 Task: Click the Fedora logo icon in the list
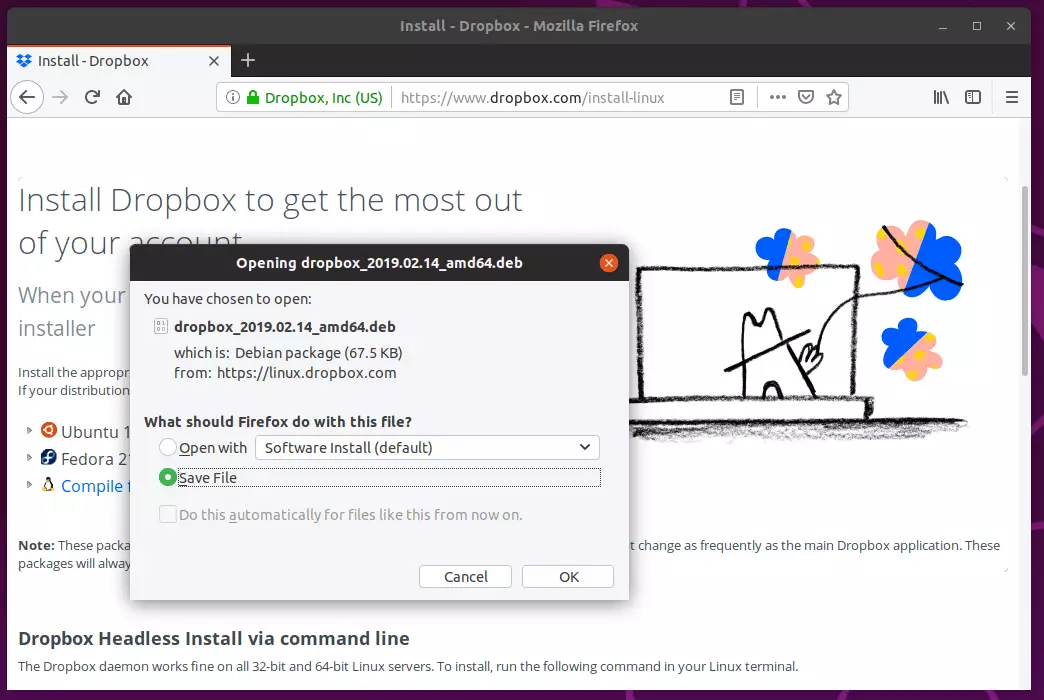coord(49,458)
